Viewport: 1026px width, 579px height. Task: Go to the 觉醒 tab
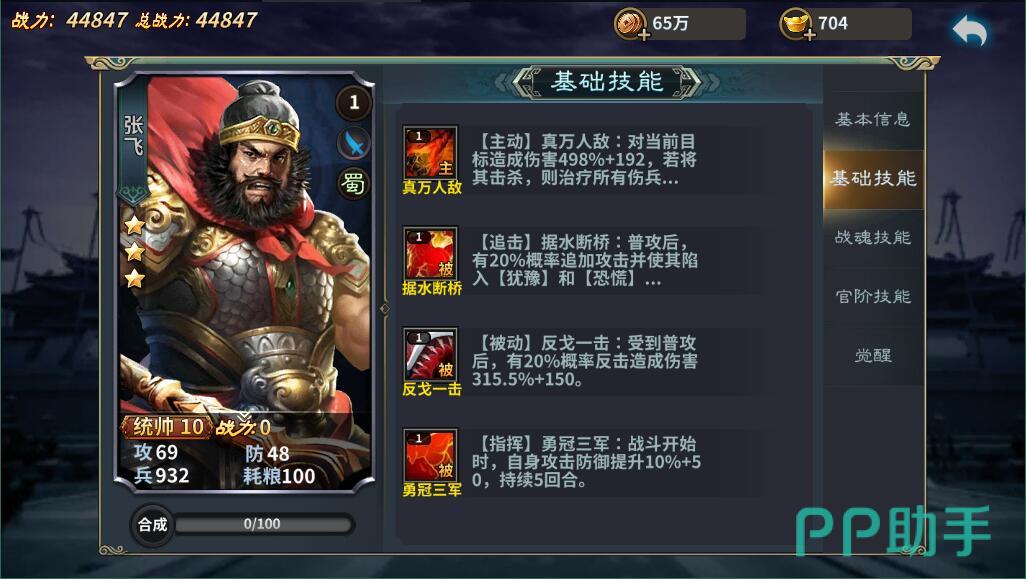pyautogui.click(x=873, y=355)
